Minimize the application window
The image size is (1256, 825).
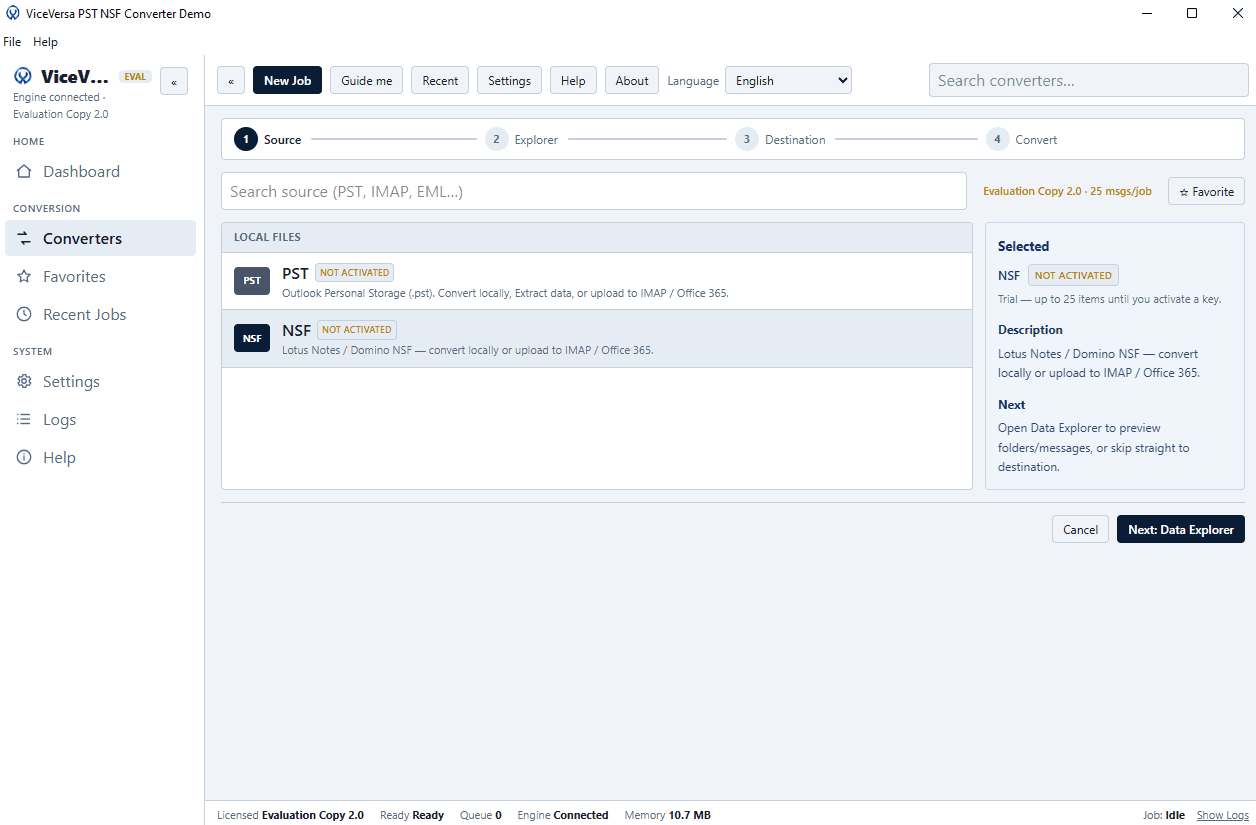[x=1146, y=14]
